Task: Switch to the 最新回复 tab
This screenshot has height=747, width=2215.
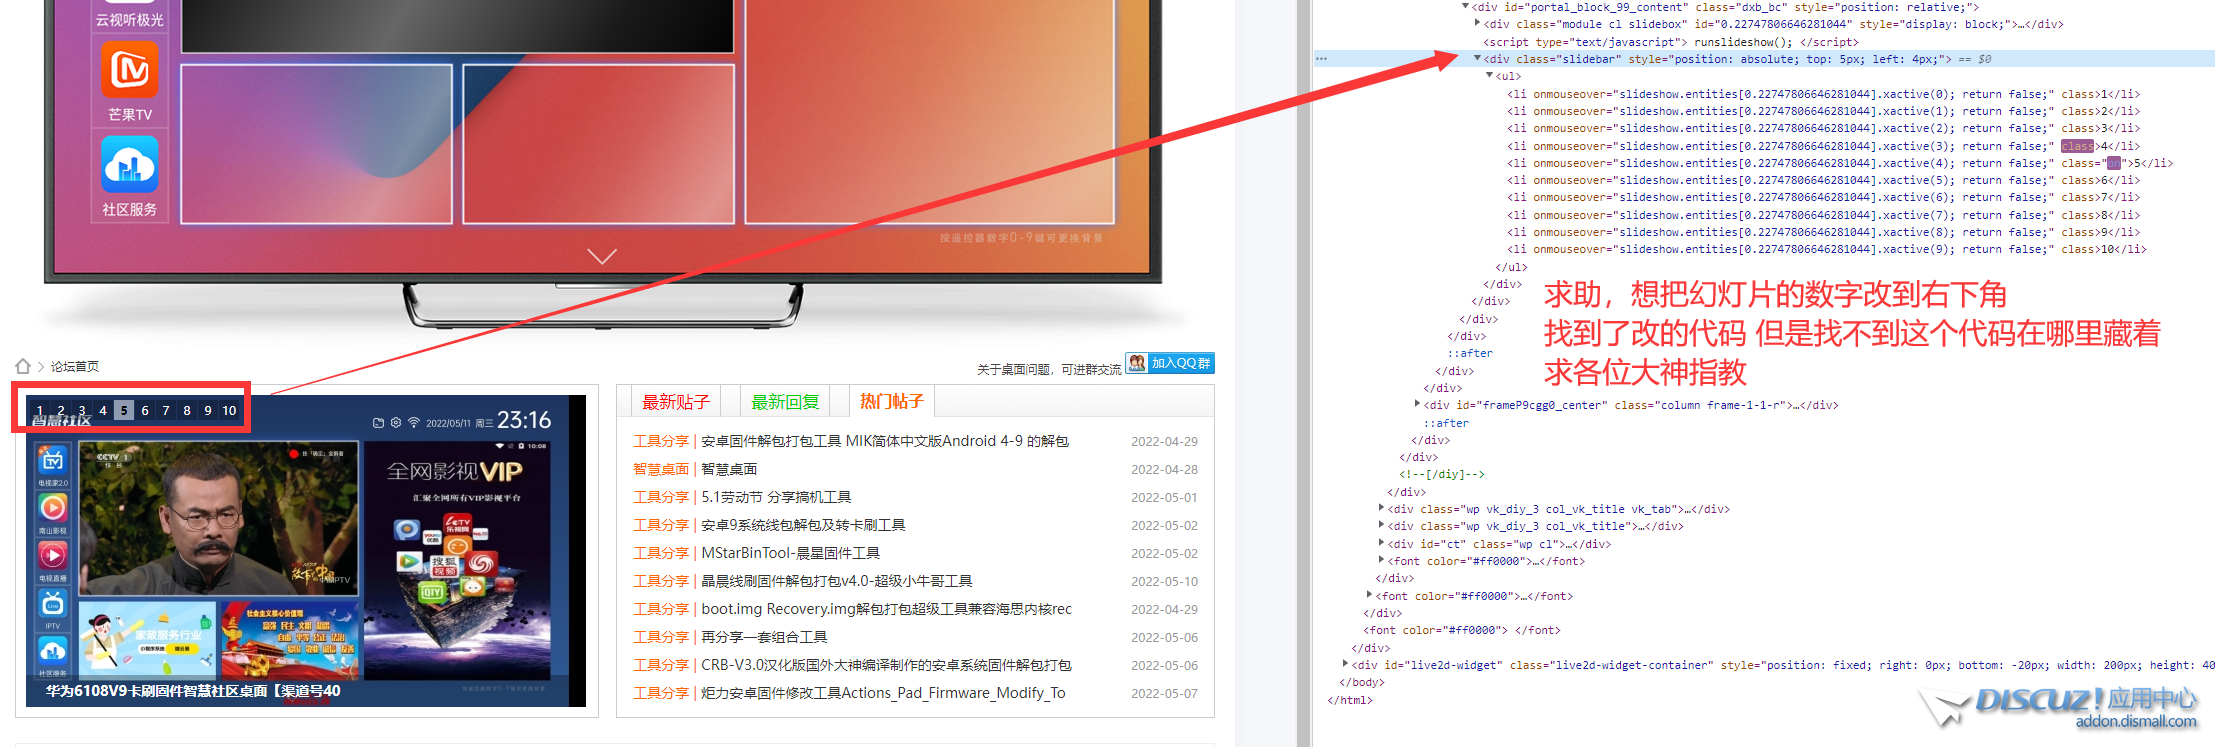Action: tap(785, 402)
